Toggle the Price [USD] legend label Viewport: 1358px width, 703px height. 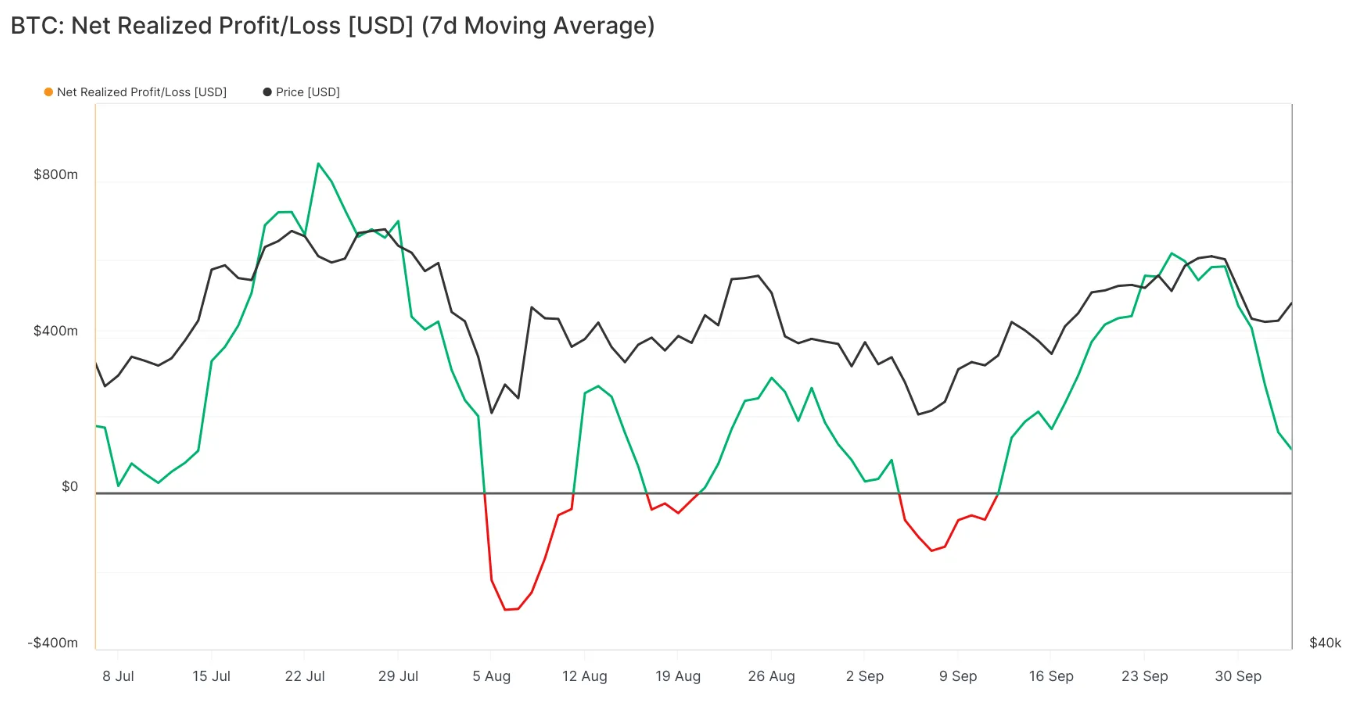coord(307,92)
